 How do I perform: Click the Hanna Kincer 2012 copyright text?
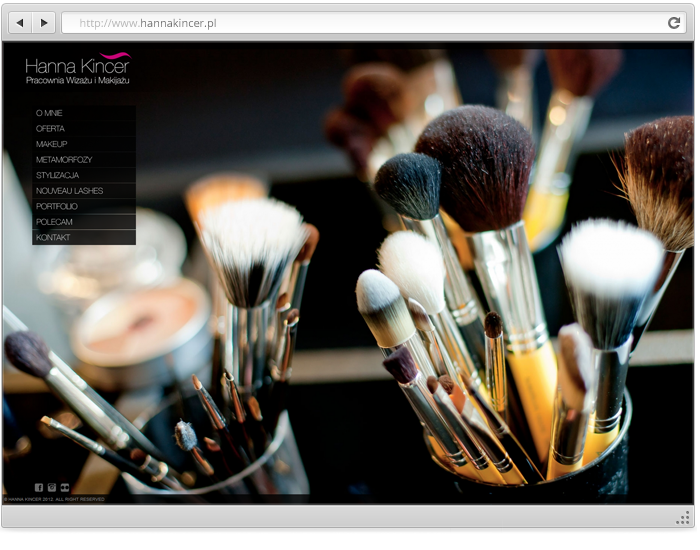[x=54, y=499]
